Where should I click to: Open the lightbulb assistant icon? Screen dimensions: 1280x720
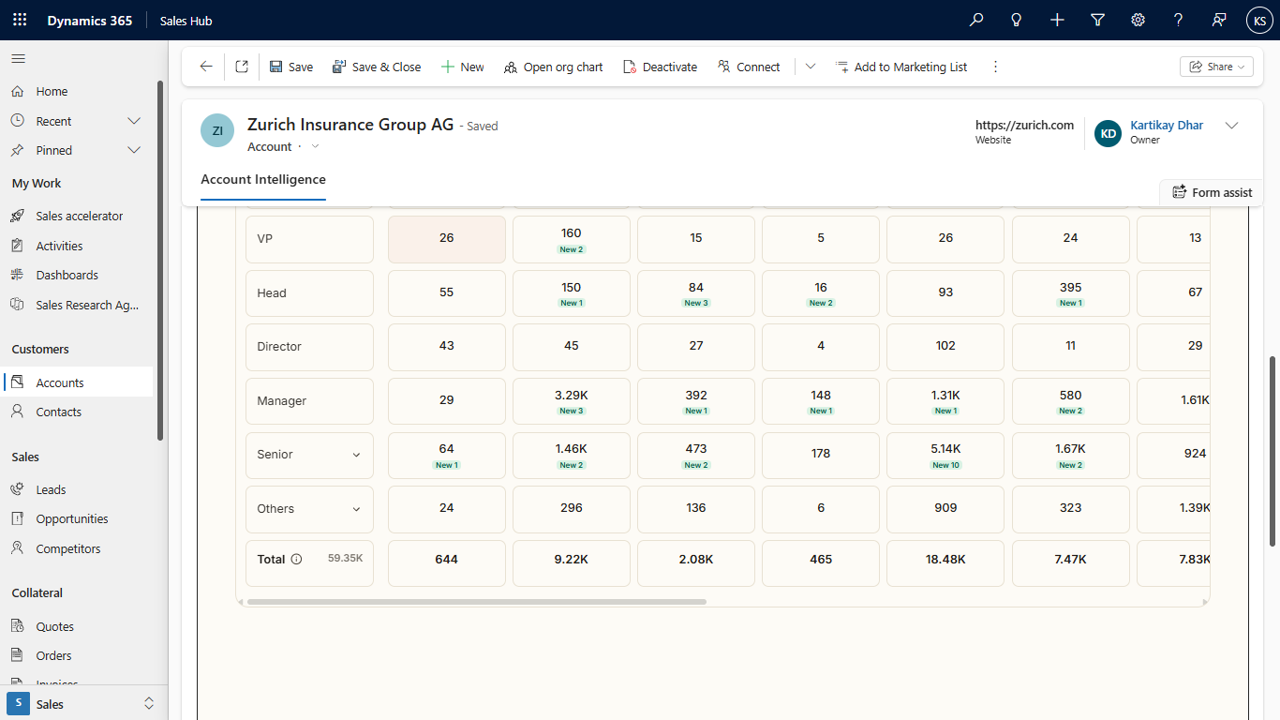[x=1016, y=20]
